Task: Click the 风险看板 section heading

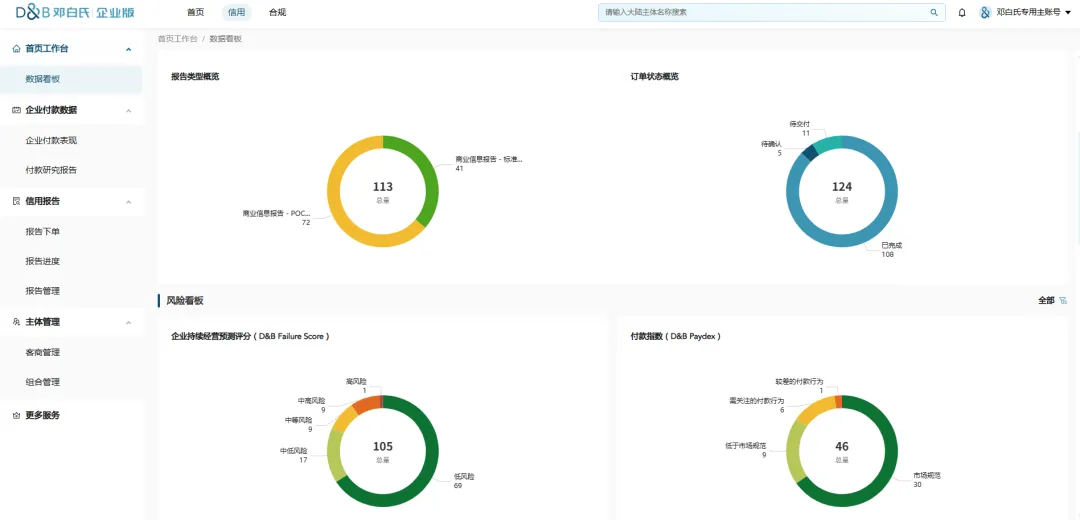Action: click(x=185, y=301)
